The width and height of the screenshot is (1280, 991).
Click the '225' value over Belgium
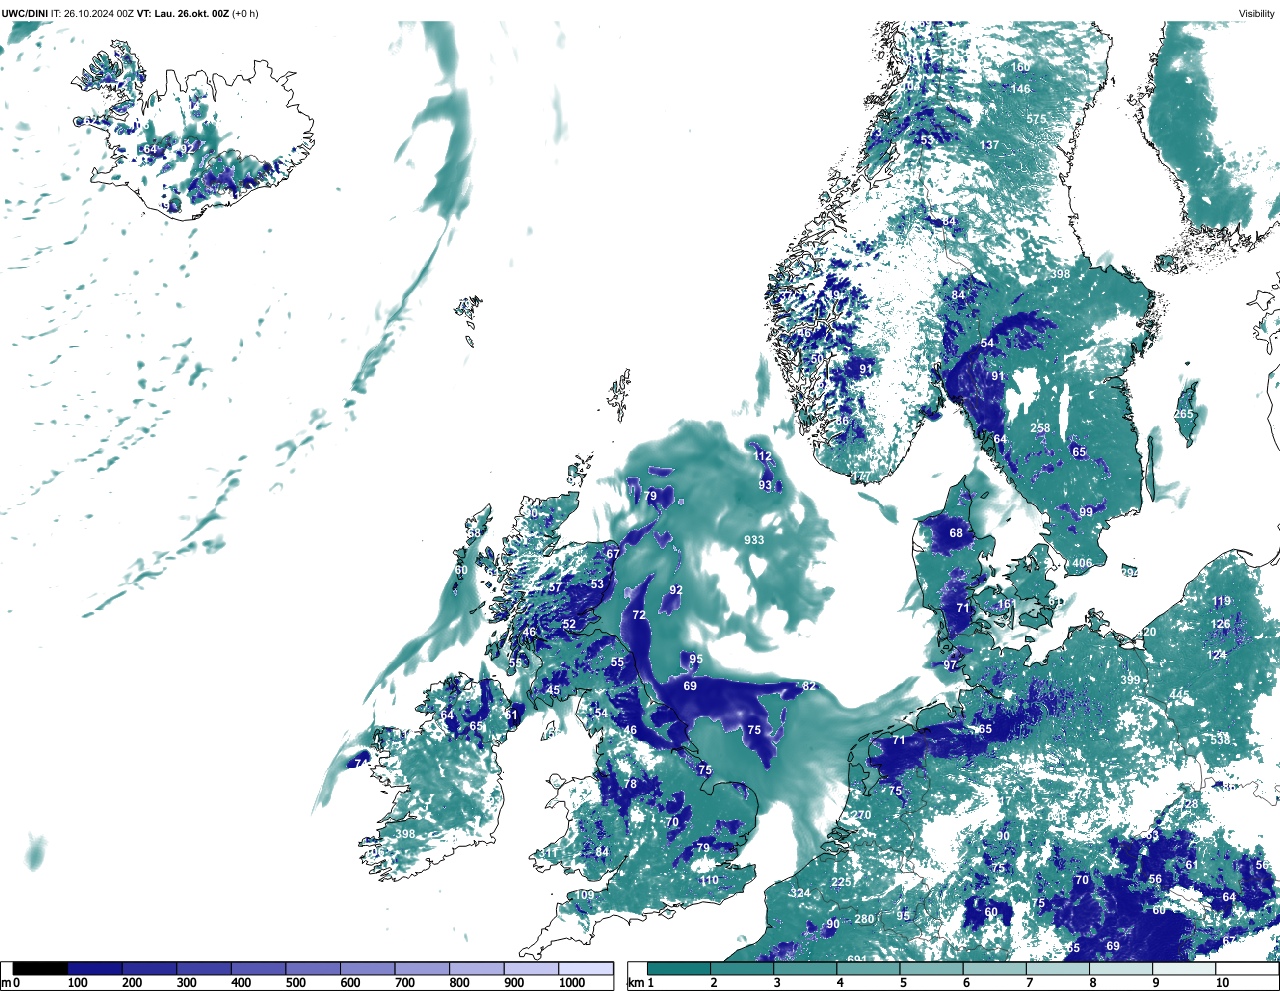coord(842,882)
